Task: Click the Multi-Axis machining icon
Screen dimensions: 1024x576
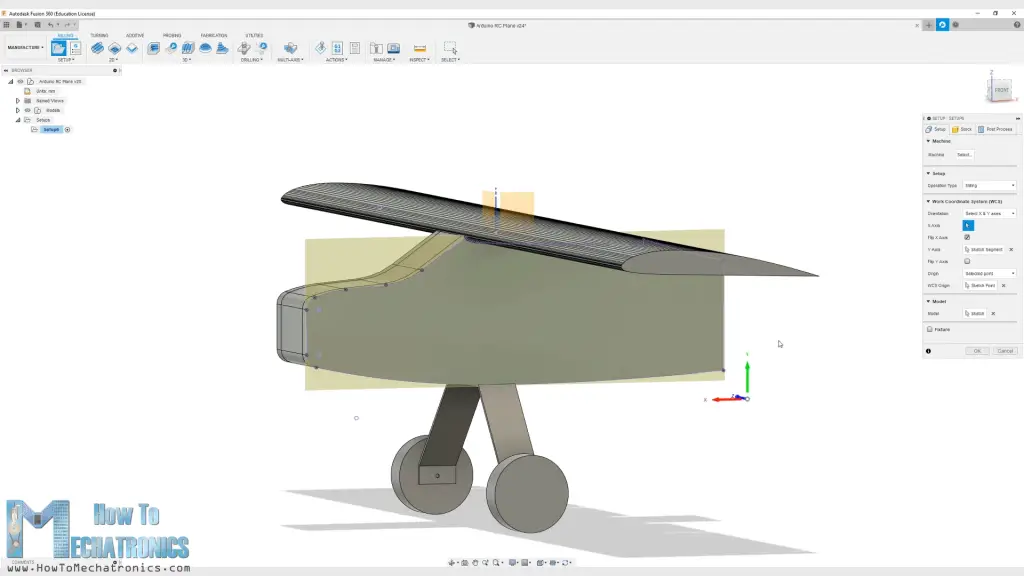Action: [x=291, y=46]
